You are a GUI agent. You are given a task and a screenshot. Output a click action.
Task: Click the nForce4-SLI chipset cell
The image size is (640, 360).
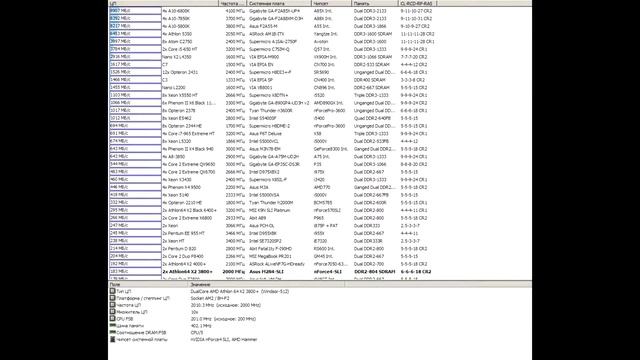(328, 271)
